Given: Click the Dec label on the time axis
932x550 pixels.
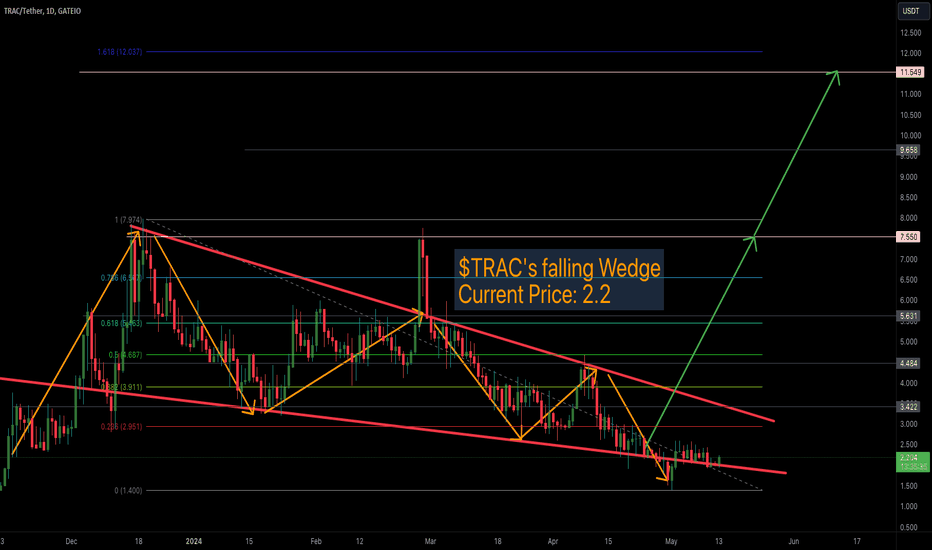Looking at the screenshot, I should tap(71, 541).
